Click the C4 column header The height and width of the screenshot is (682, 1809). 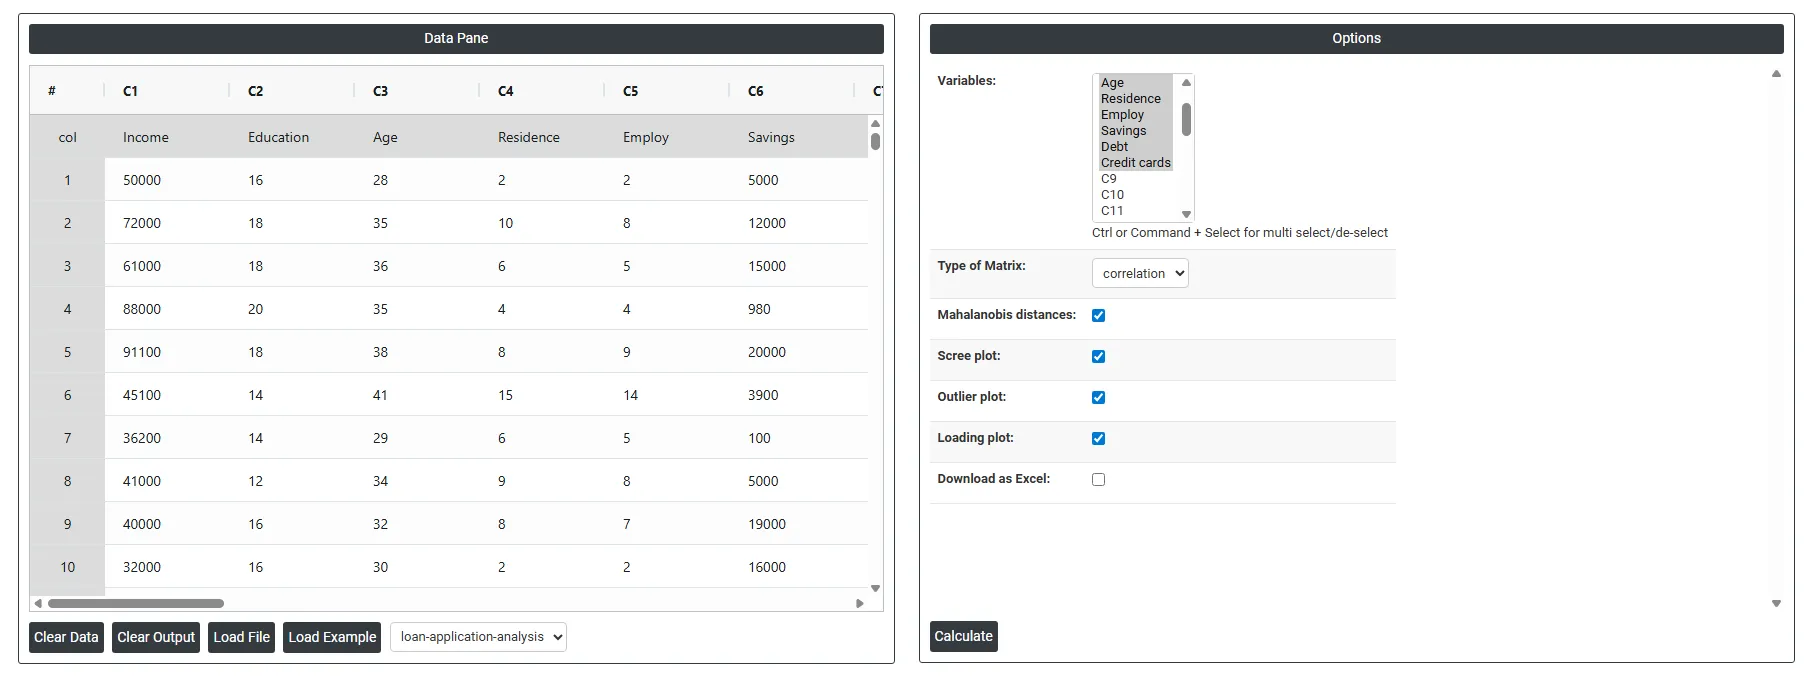542,91
